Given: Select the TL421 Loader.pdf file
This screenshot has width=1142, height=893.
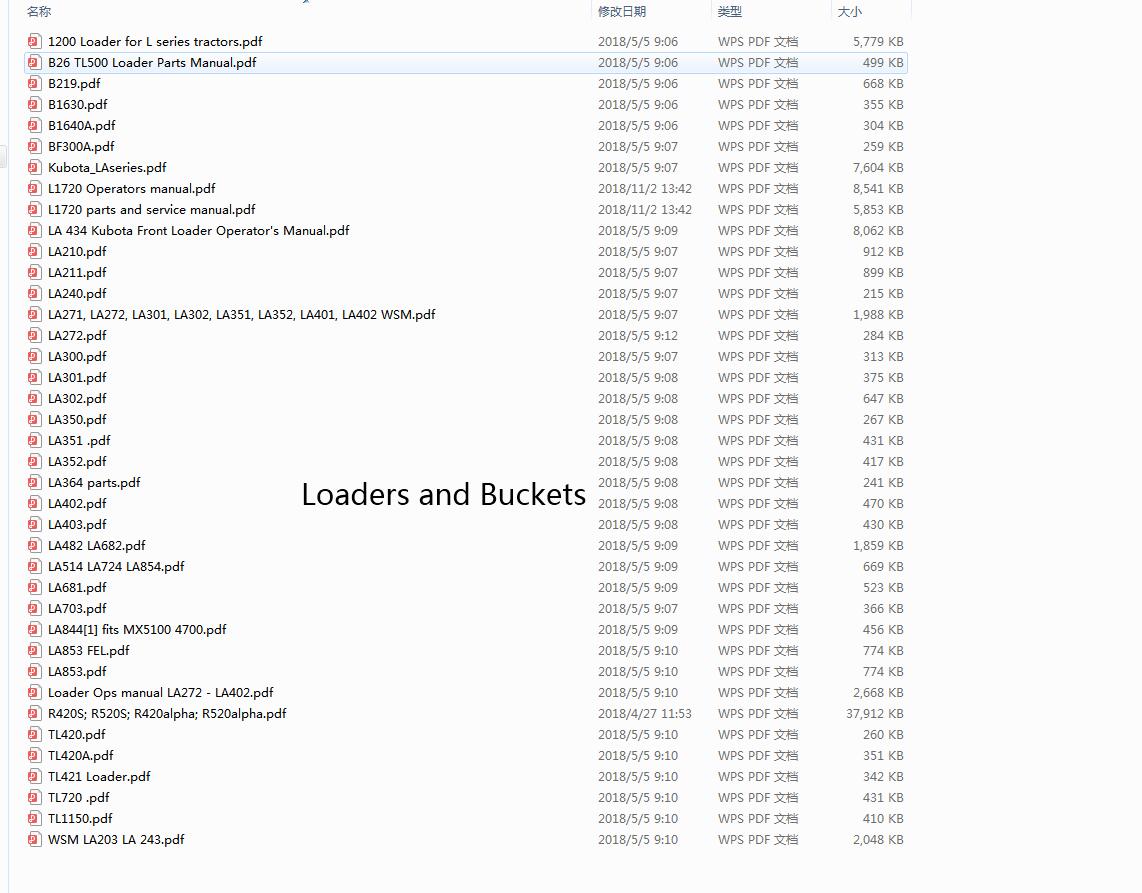Looking at the screenshot, I should click(99, 776).
